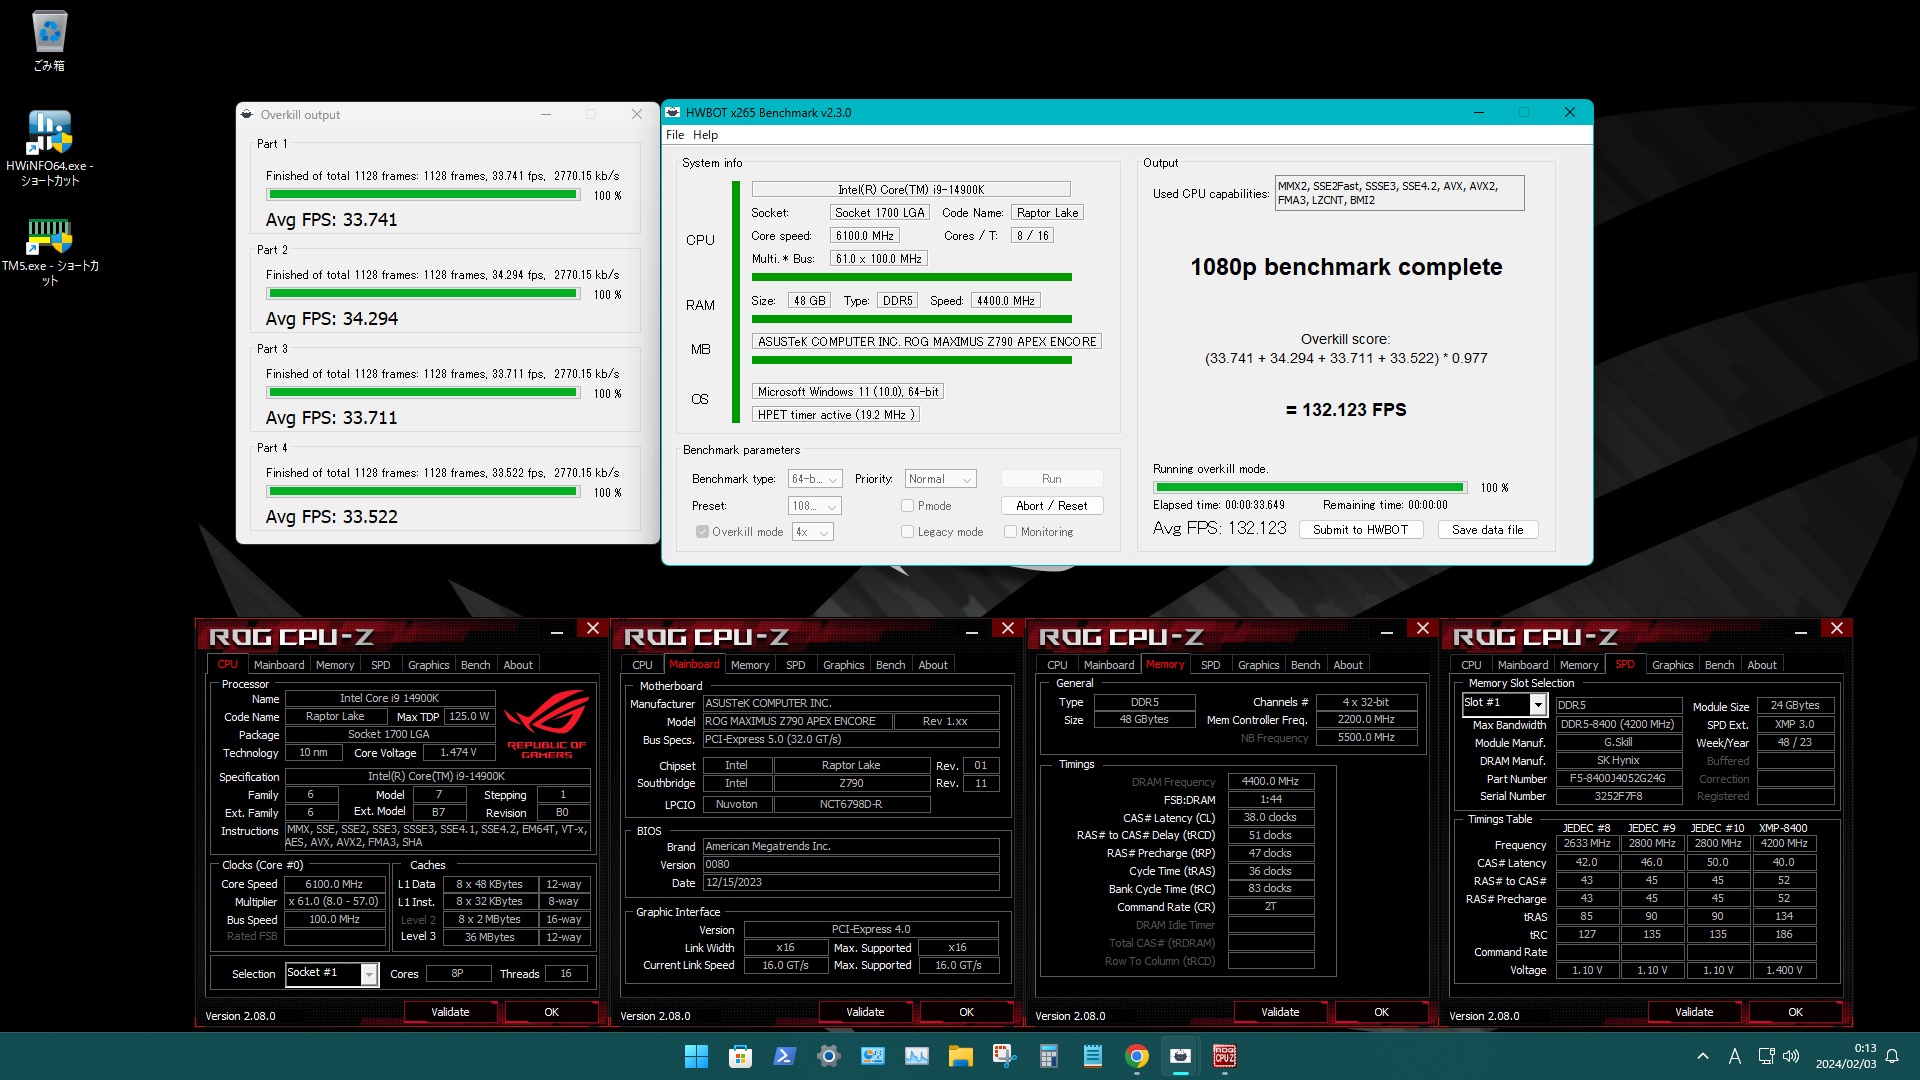The height and width of the screenshot is (1080, 1920).
Task: Click Validate in Memory tab CPU-Z window
Action: 1280,1012
